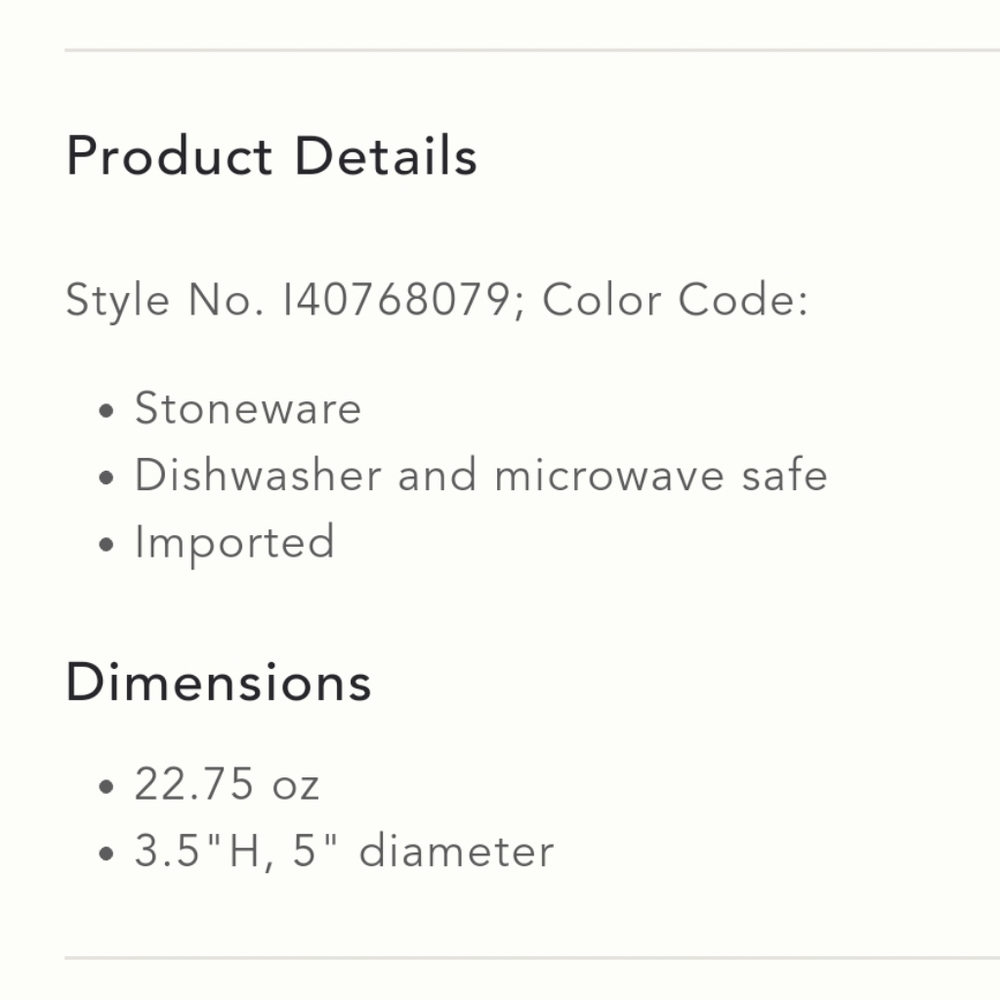Screen dimensions: 1000x1000
Task: Select the 22.75 oz list item
Action: (227, 785)
